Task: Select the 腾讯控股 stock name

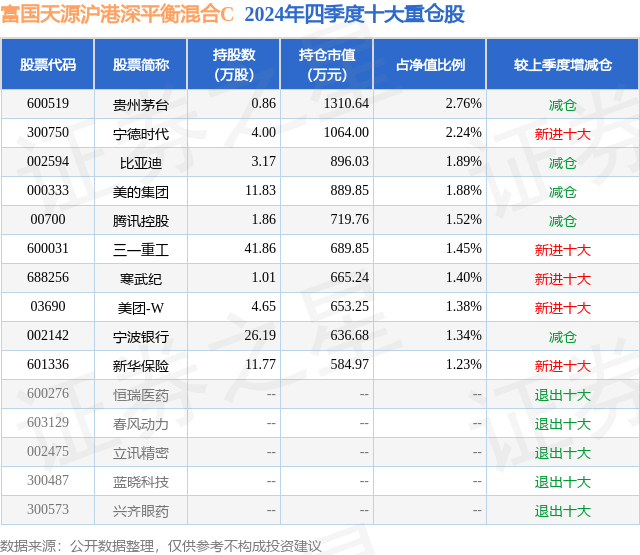Action: pos(141,221)
